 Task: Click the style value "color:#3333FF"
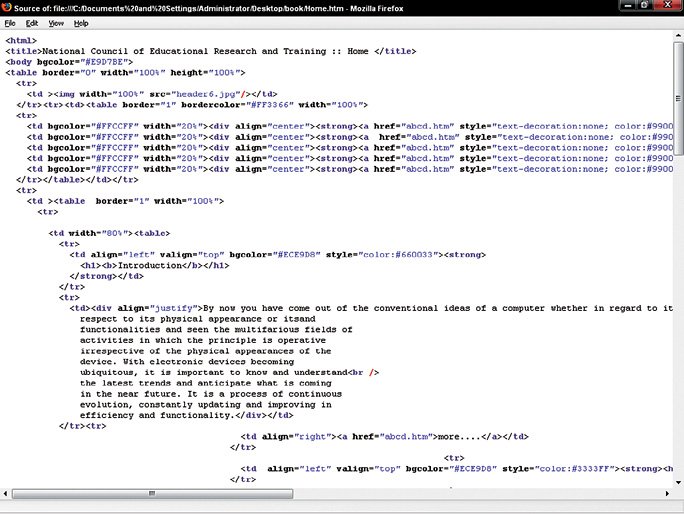pyautogui.click(x=575, y=469)
